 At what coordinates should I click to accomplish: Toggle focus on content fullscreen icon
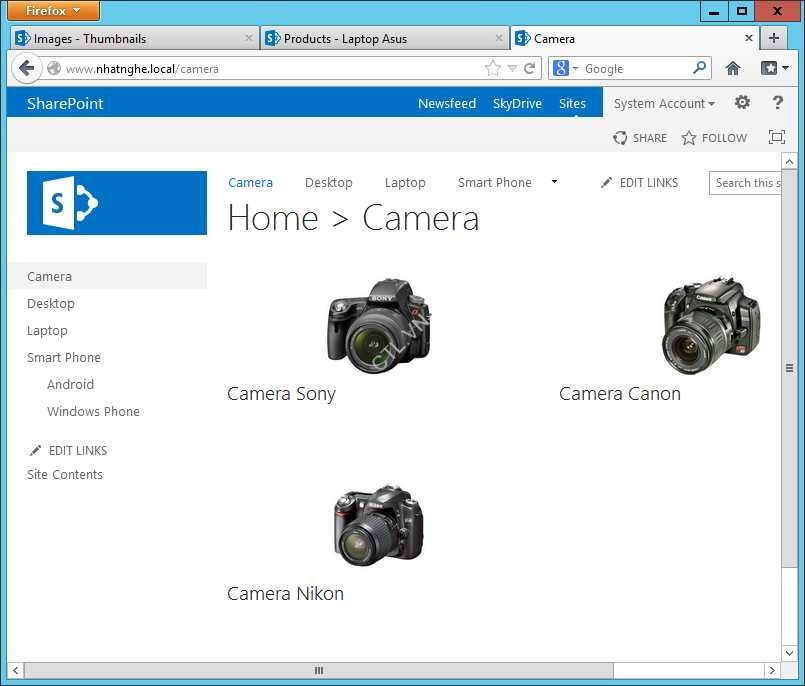click(776, 138)
